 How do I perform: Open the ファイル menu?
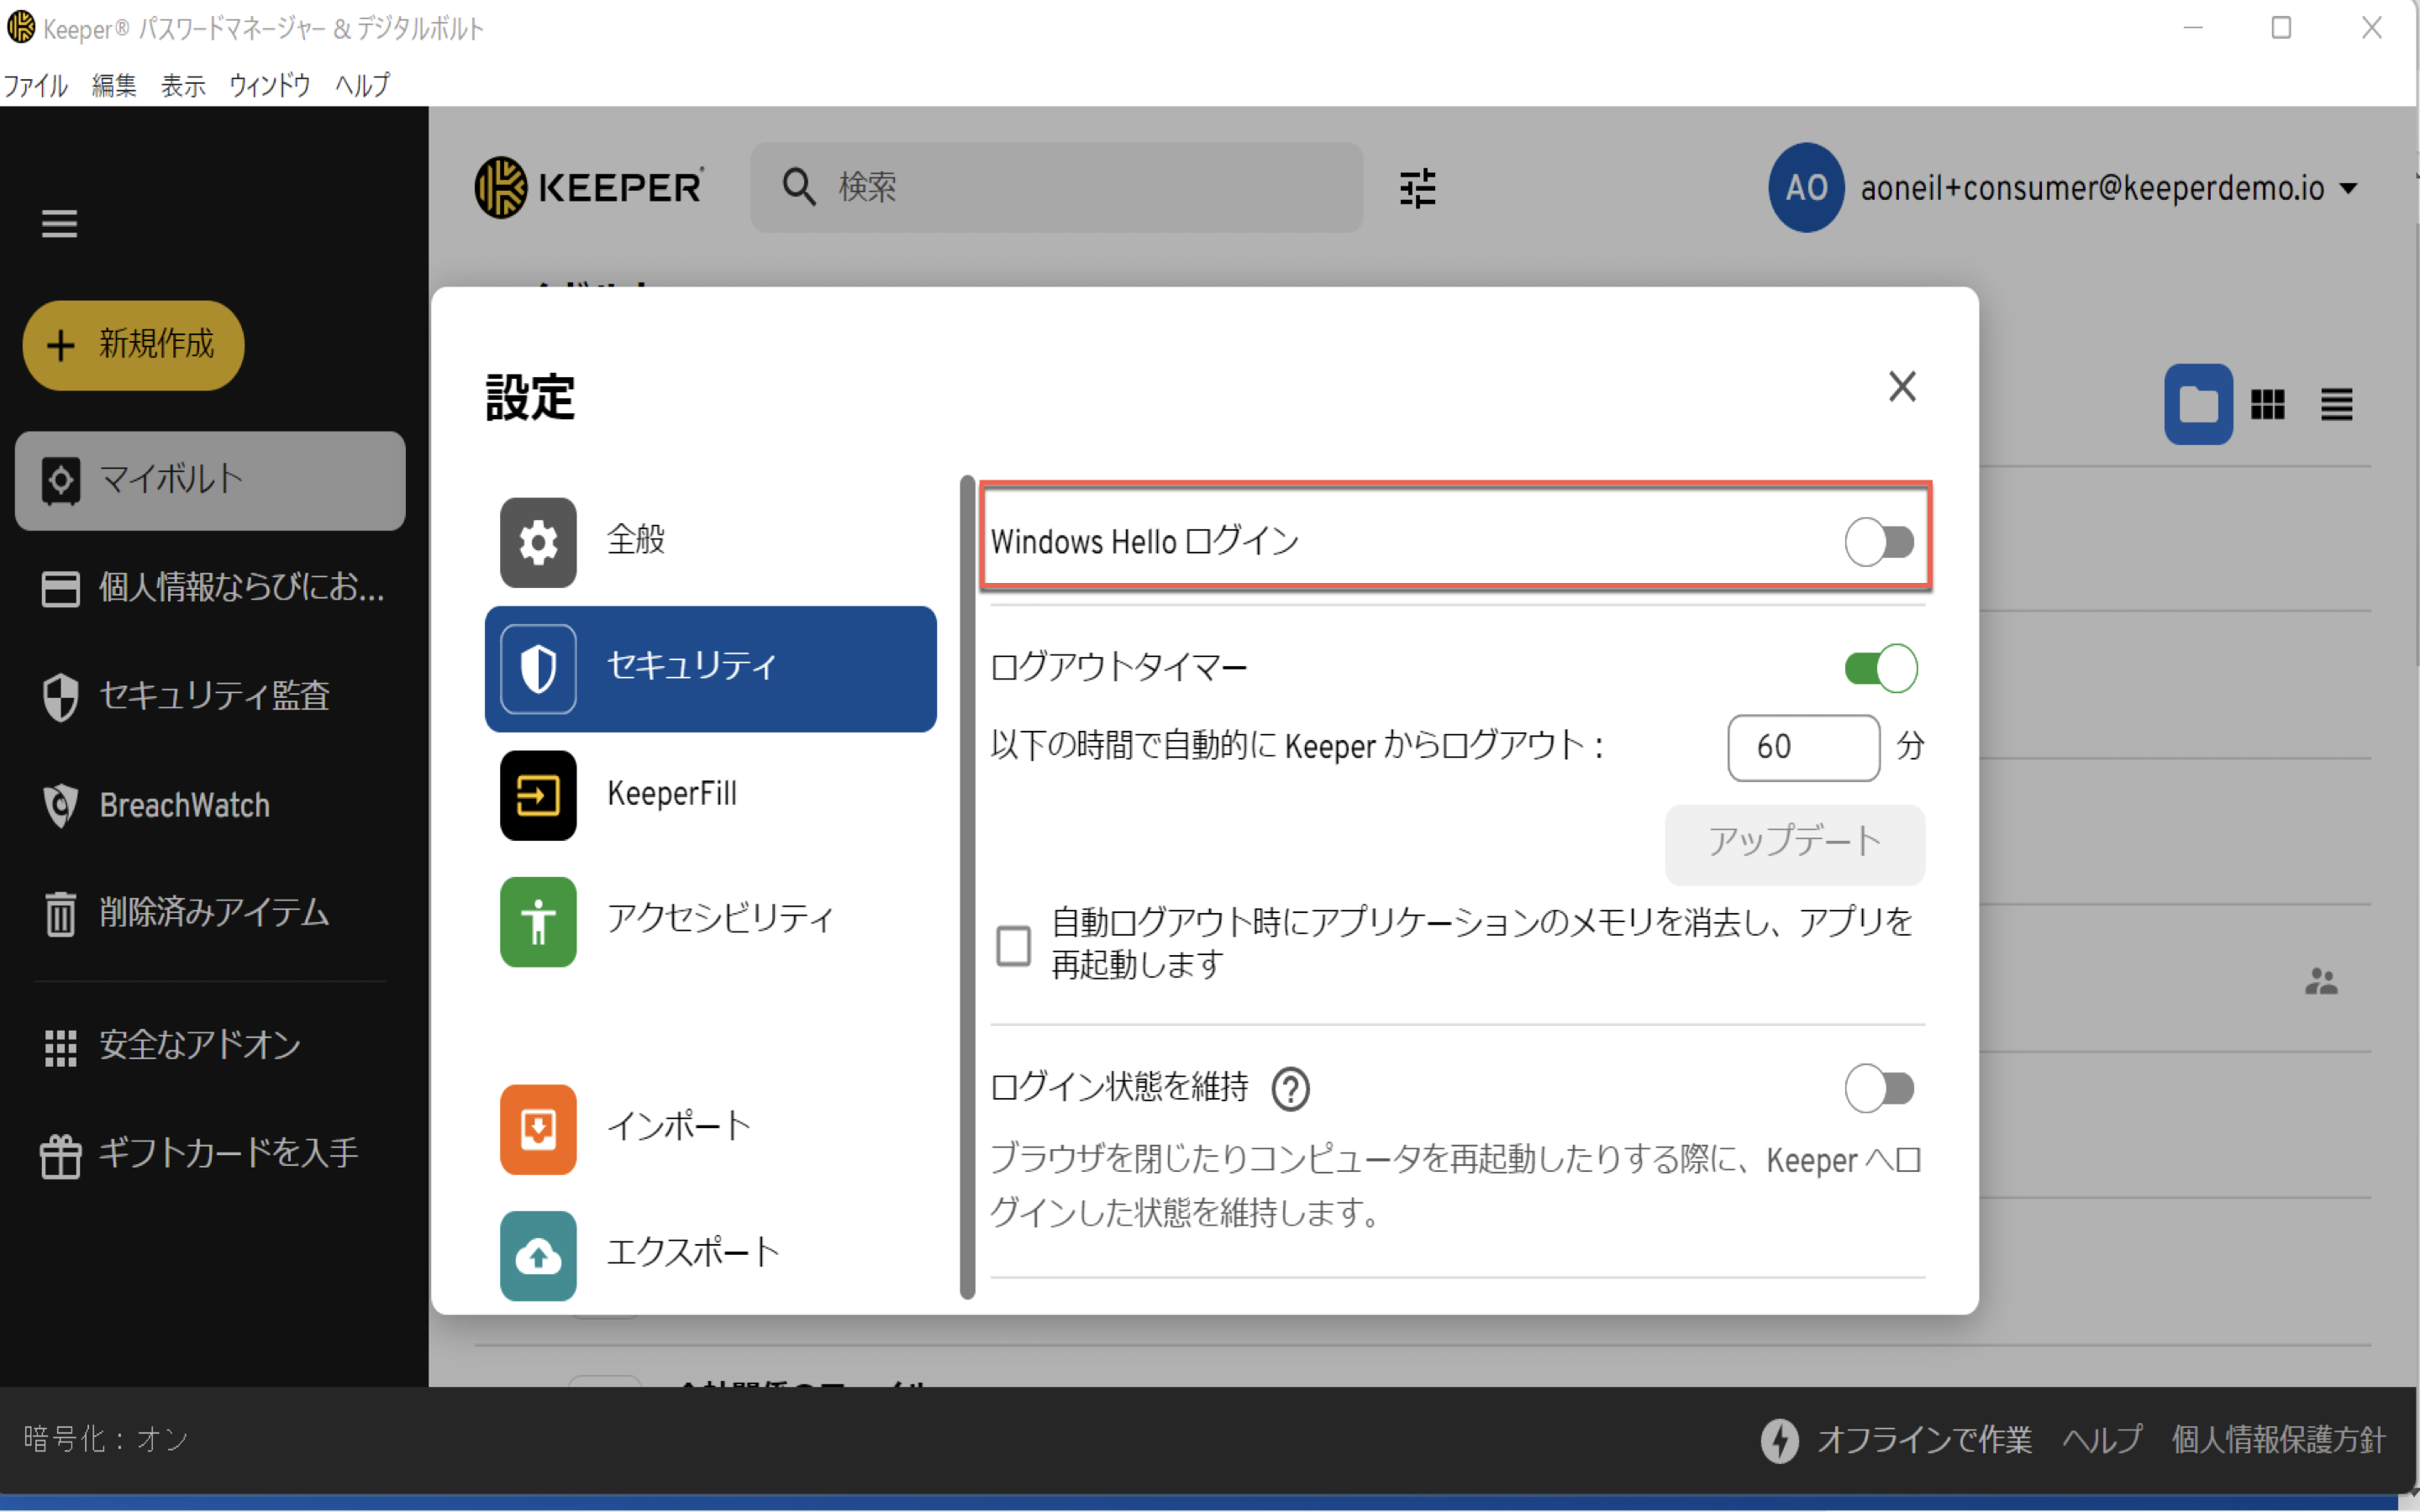point(35,85)
